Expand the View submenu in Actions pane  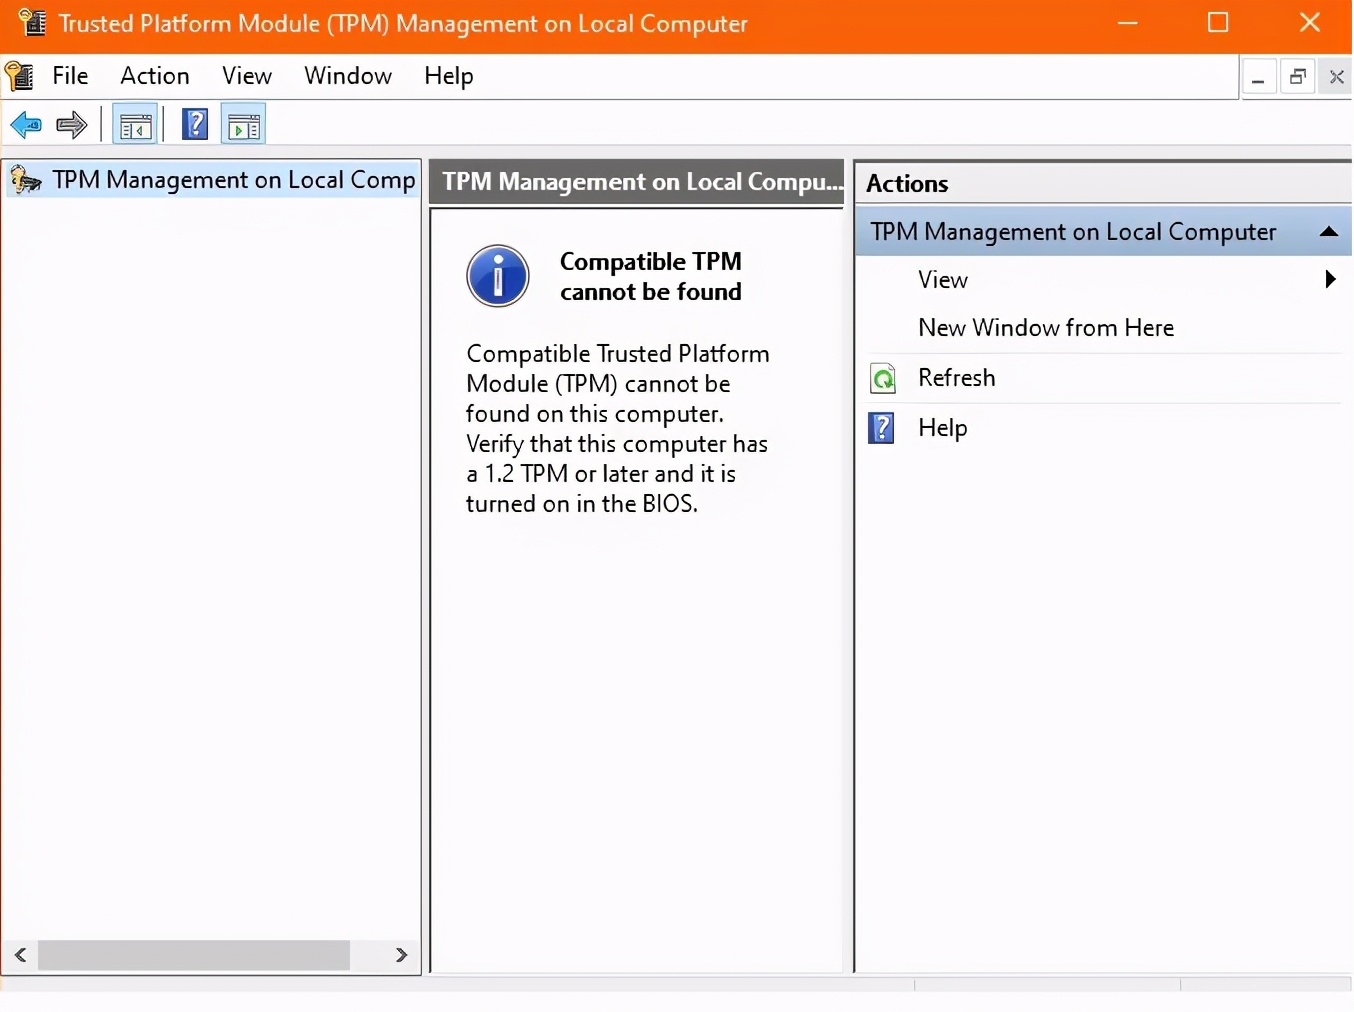click(1329, 280)
